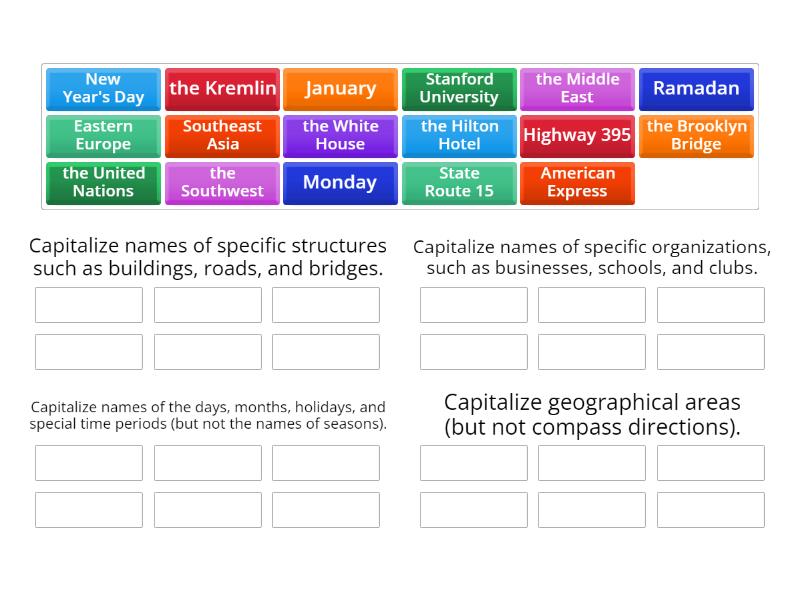Choose the "the Middle East" tile
Screen dimensions: 800x600
577,89
